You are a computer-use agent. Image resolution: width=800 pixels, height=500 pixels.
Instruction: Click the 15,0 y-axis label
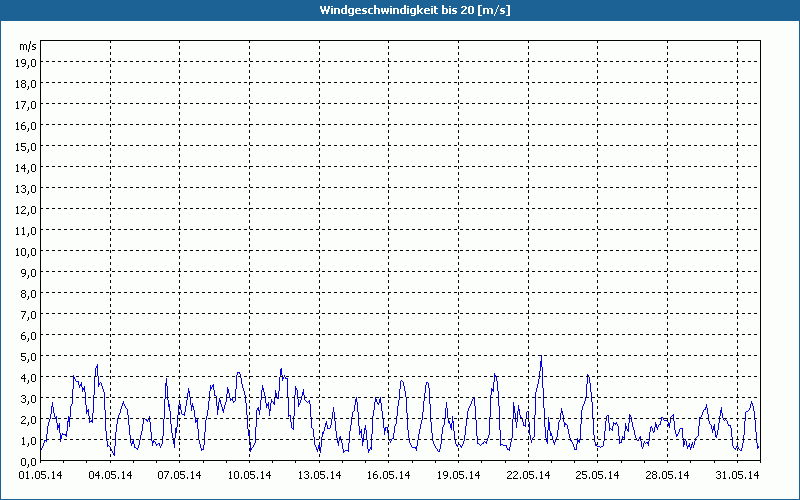(x=26, y=147)
